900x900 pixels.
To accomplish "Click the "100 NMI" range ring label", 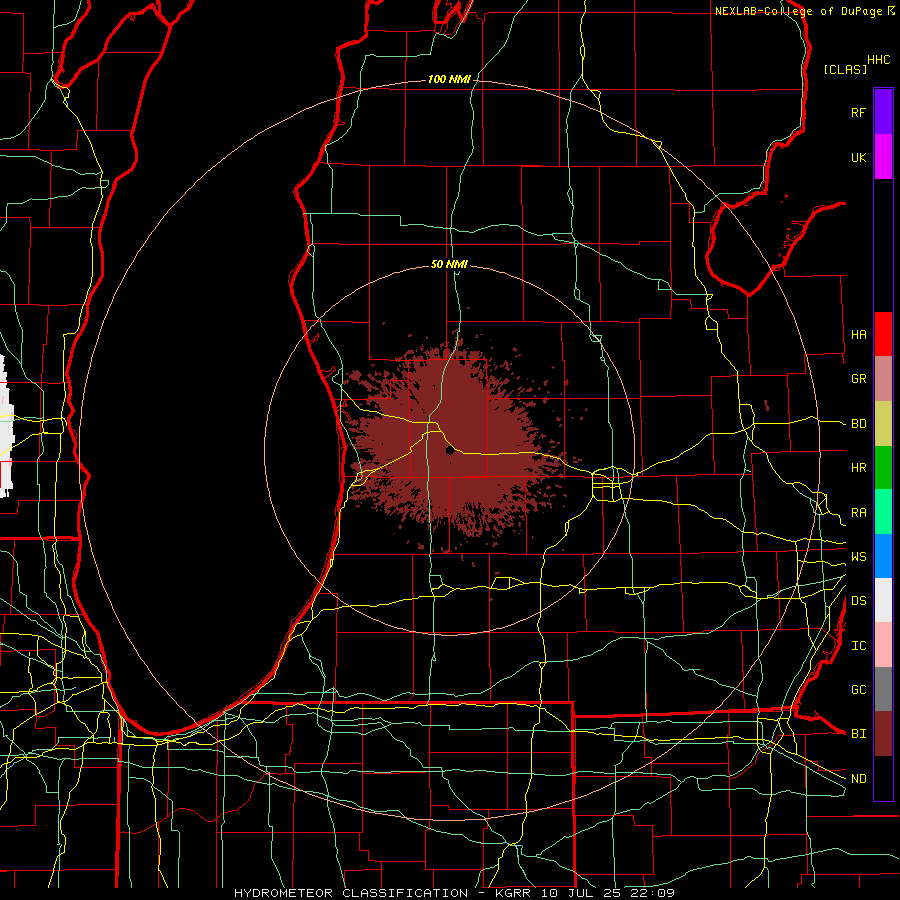I will (x=449, y=79).
